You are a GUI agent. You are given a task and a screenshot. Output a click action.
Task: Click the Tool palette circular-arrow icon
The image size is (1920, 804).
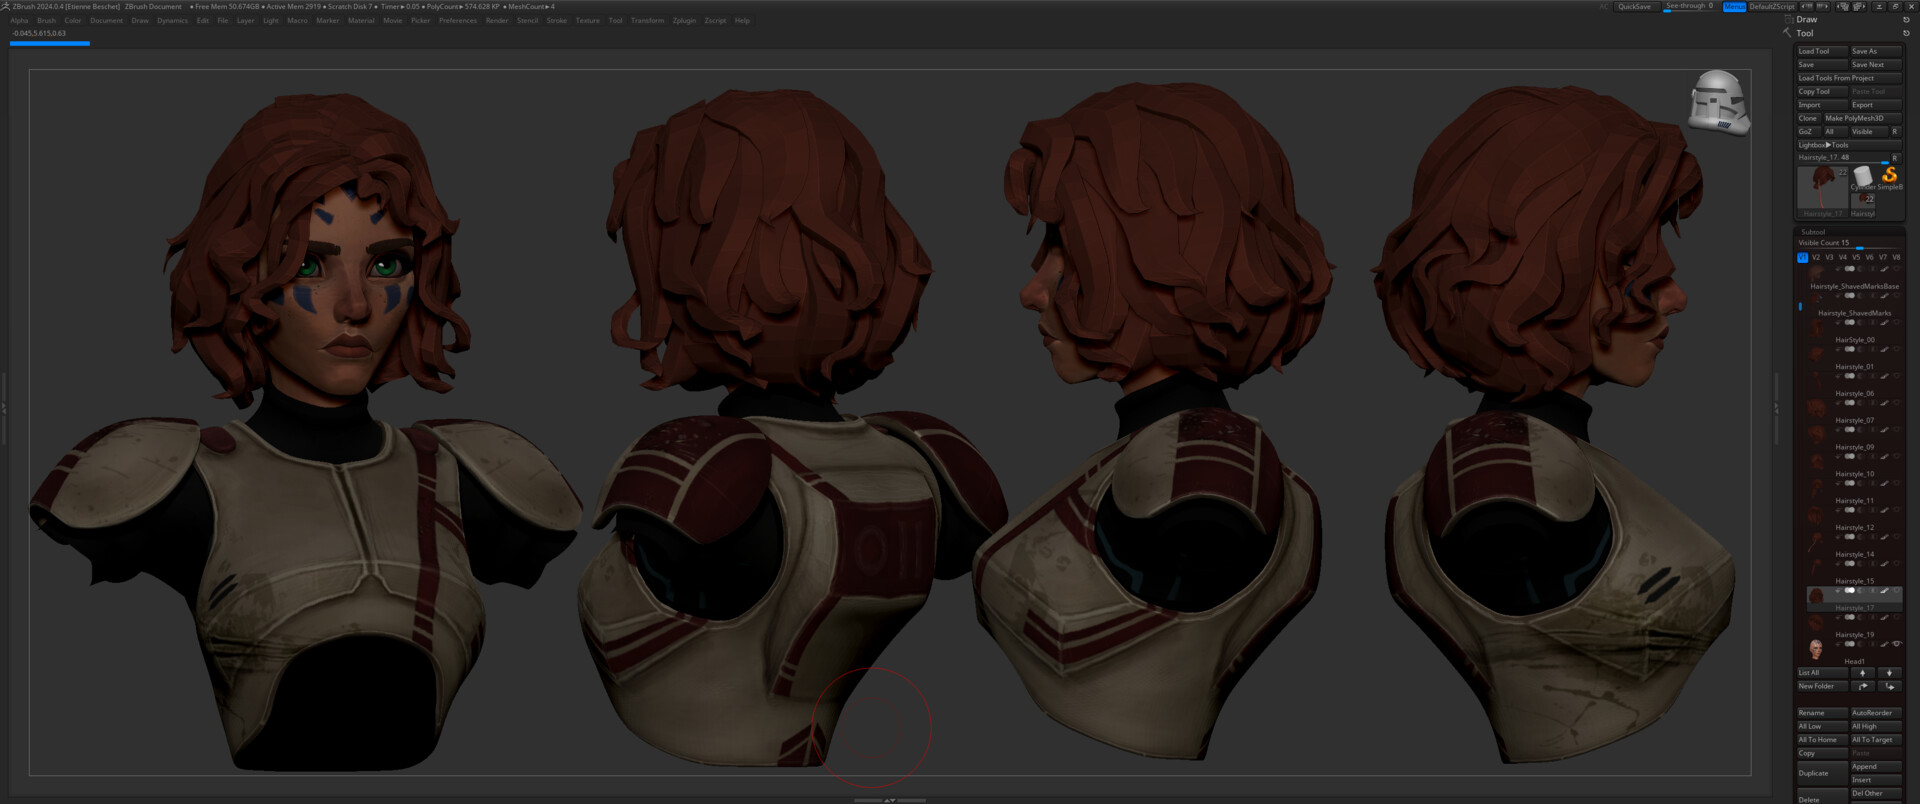[1906, 33]
